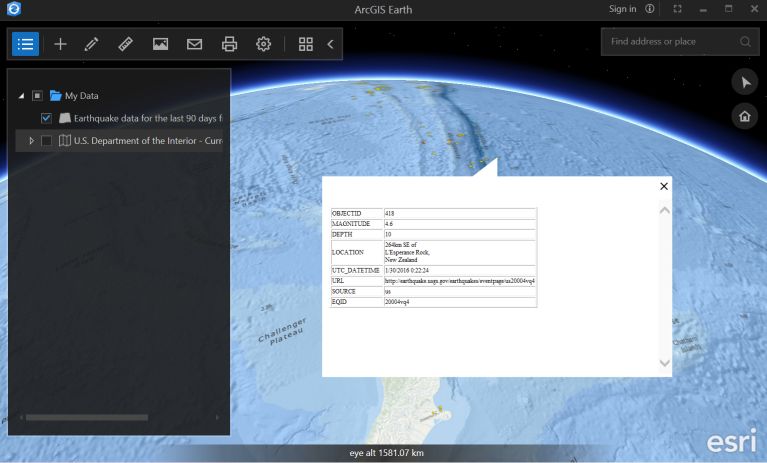Open the info icon beside Sign in
767x463 pixels.
[x=650, y=9]
